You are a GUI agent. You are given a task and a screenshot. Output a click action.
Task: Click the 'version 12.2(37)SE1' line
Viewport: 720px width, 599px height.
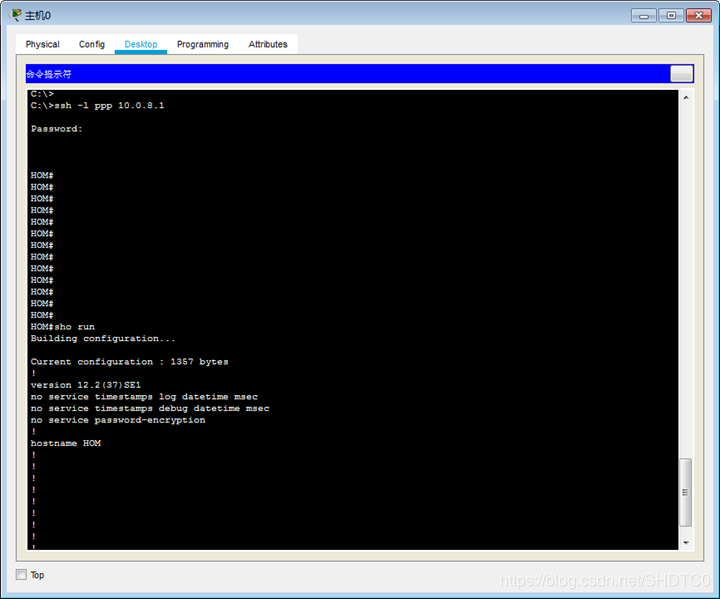[86, 385]
